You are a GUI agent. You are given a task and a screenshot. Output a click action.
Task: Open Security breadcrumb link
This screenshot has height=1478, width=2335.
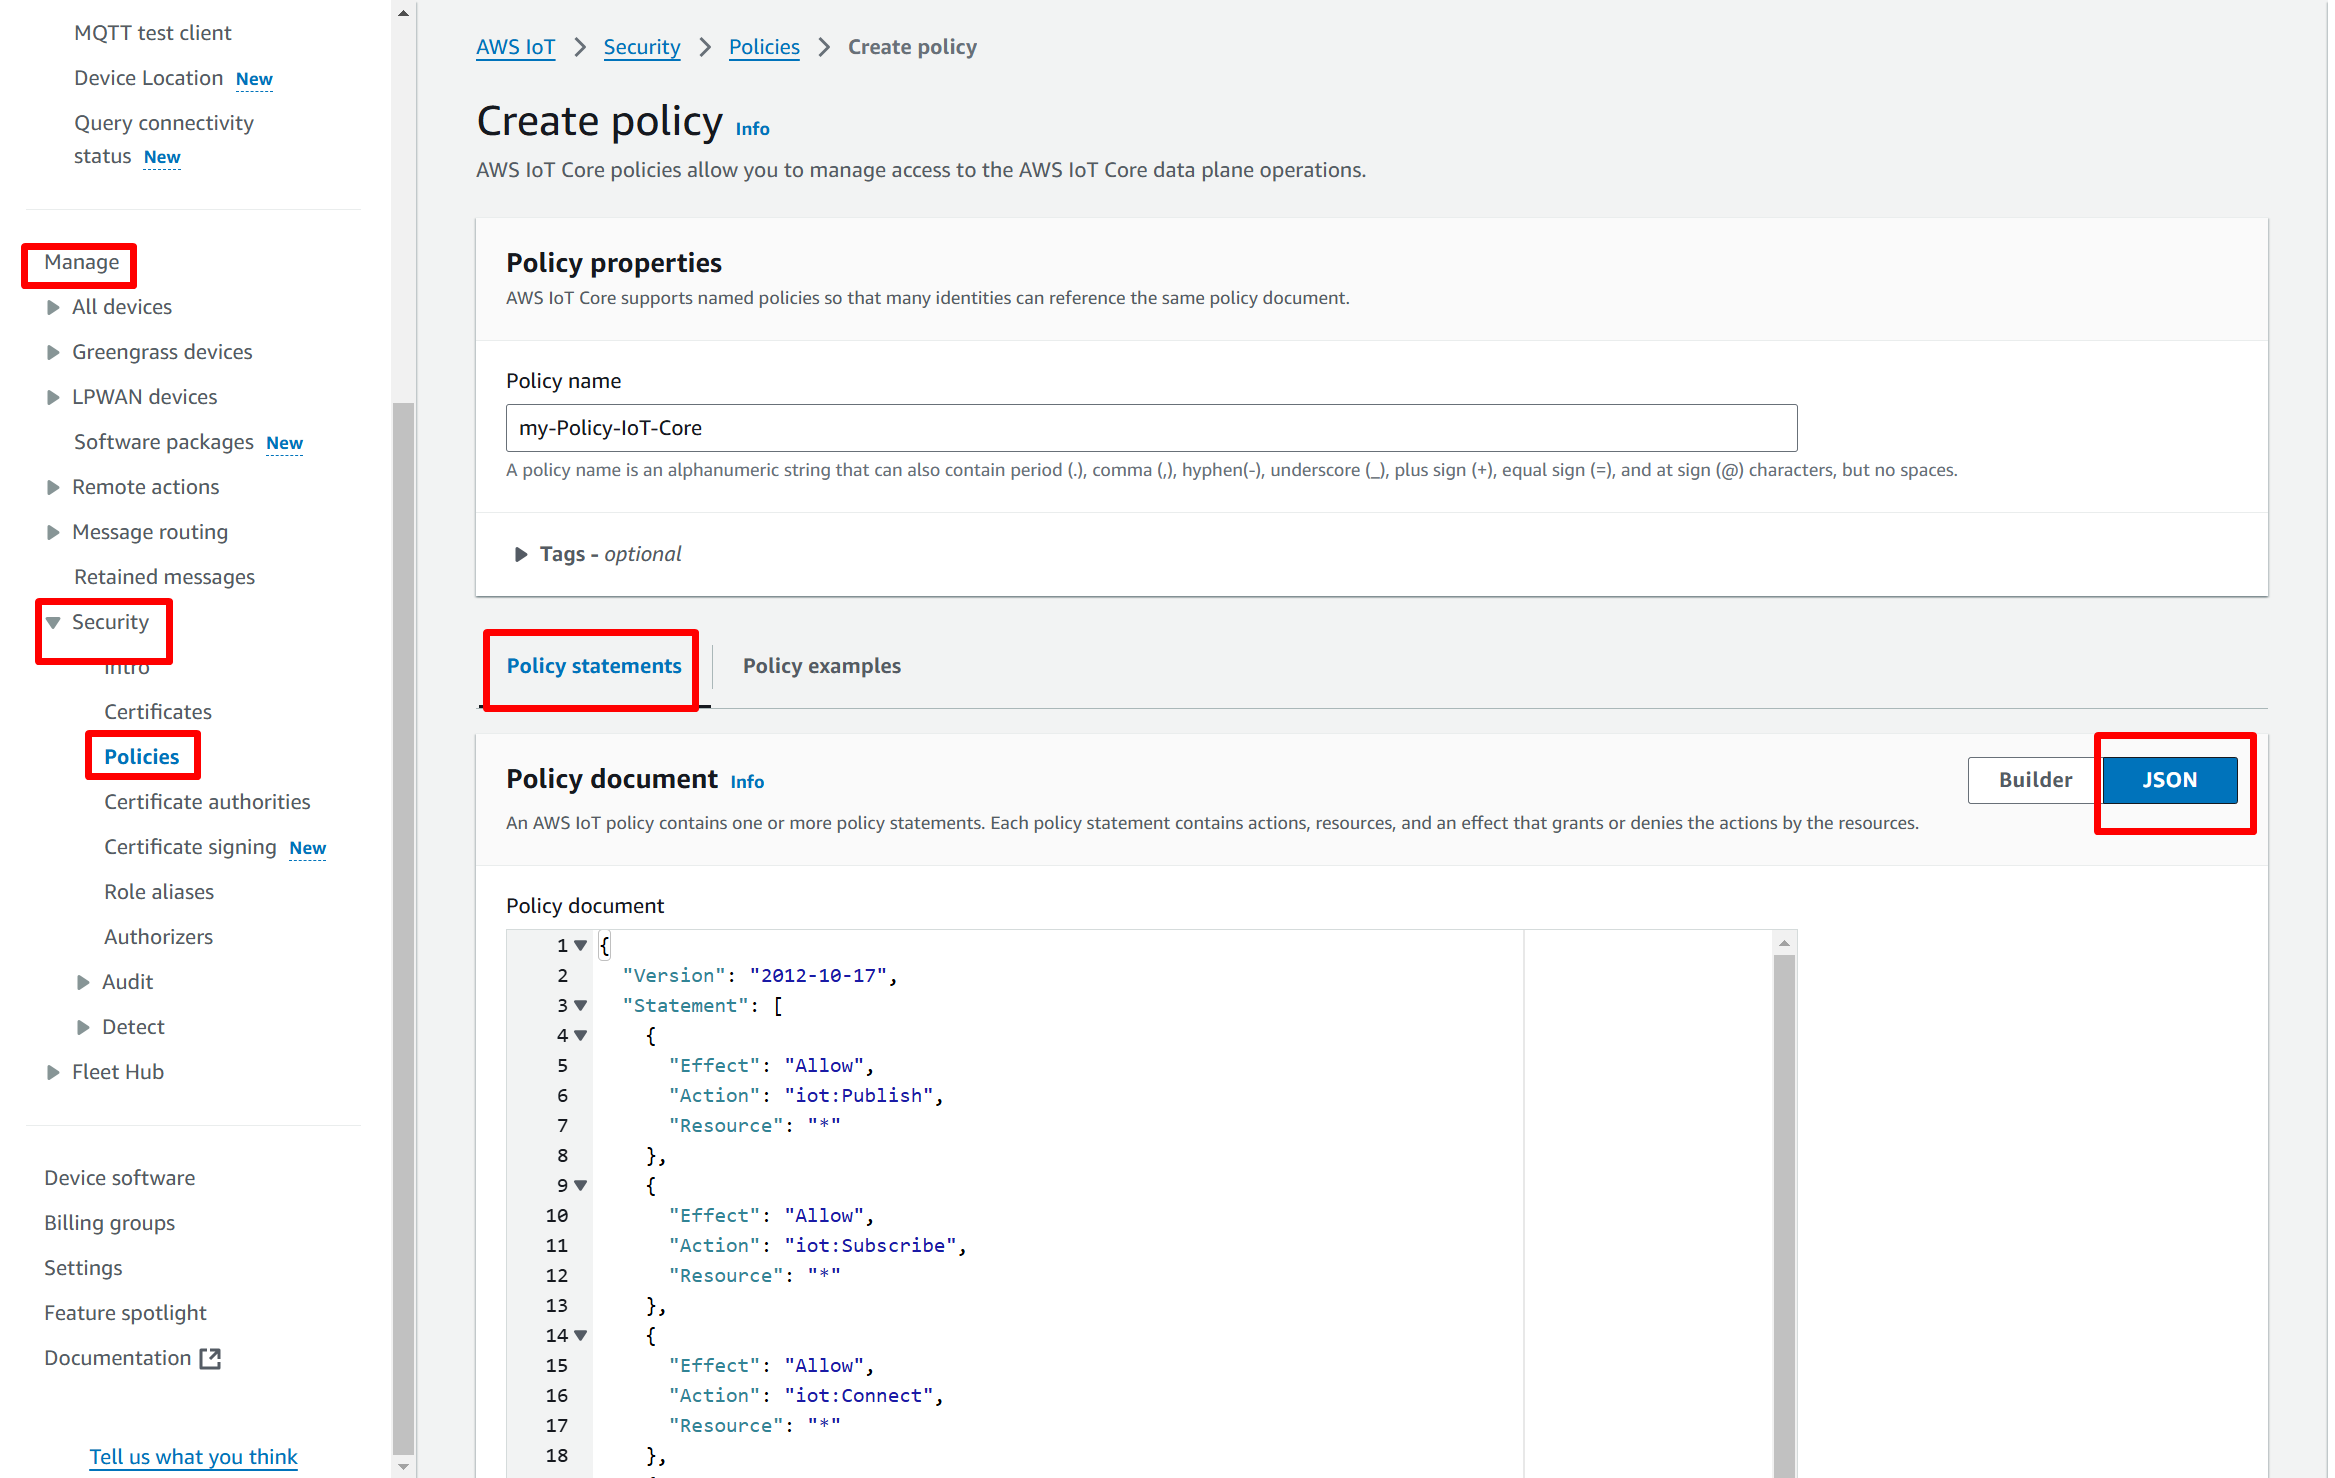coord(641,47)
